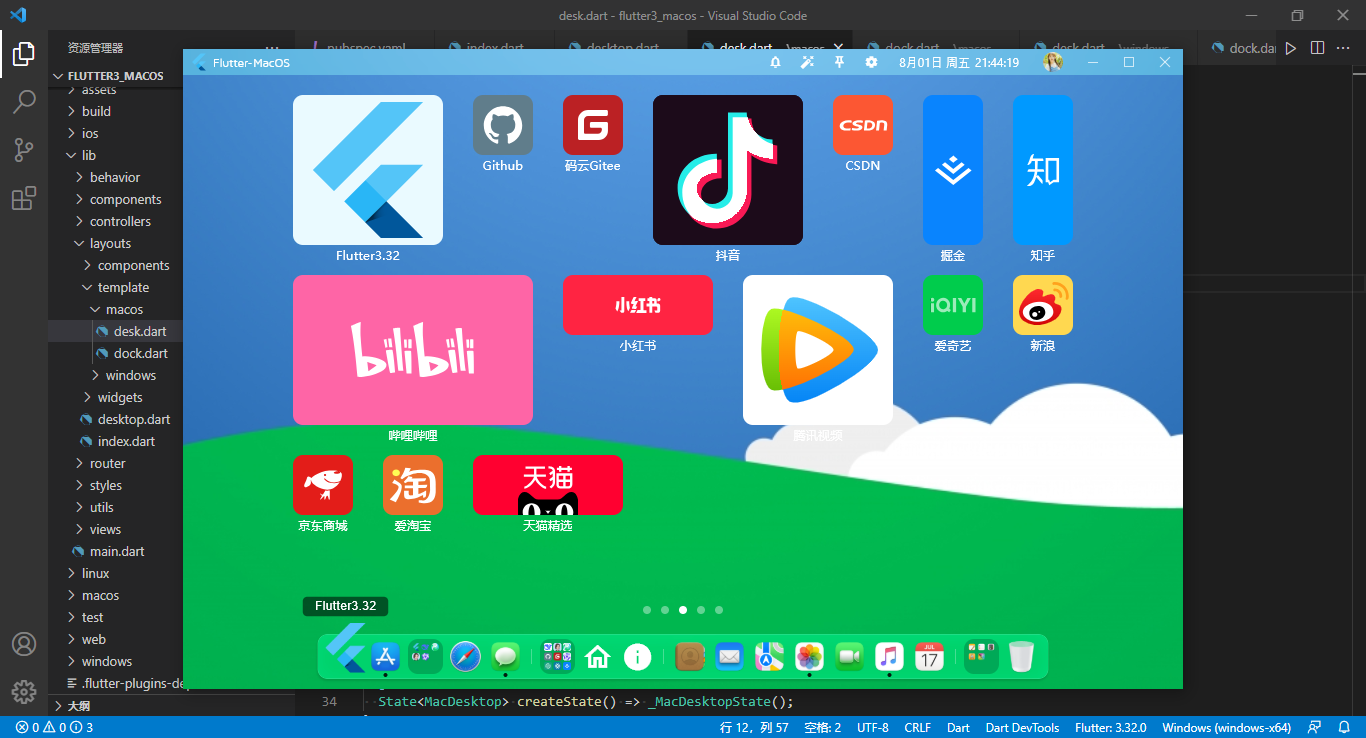The image size is (1366, 738).
Task: Launch the 爱淘宝 icon
Action: tap(413, 485)
